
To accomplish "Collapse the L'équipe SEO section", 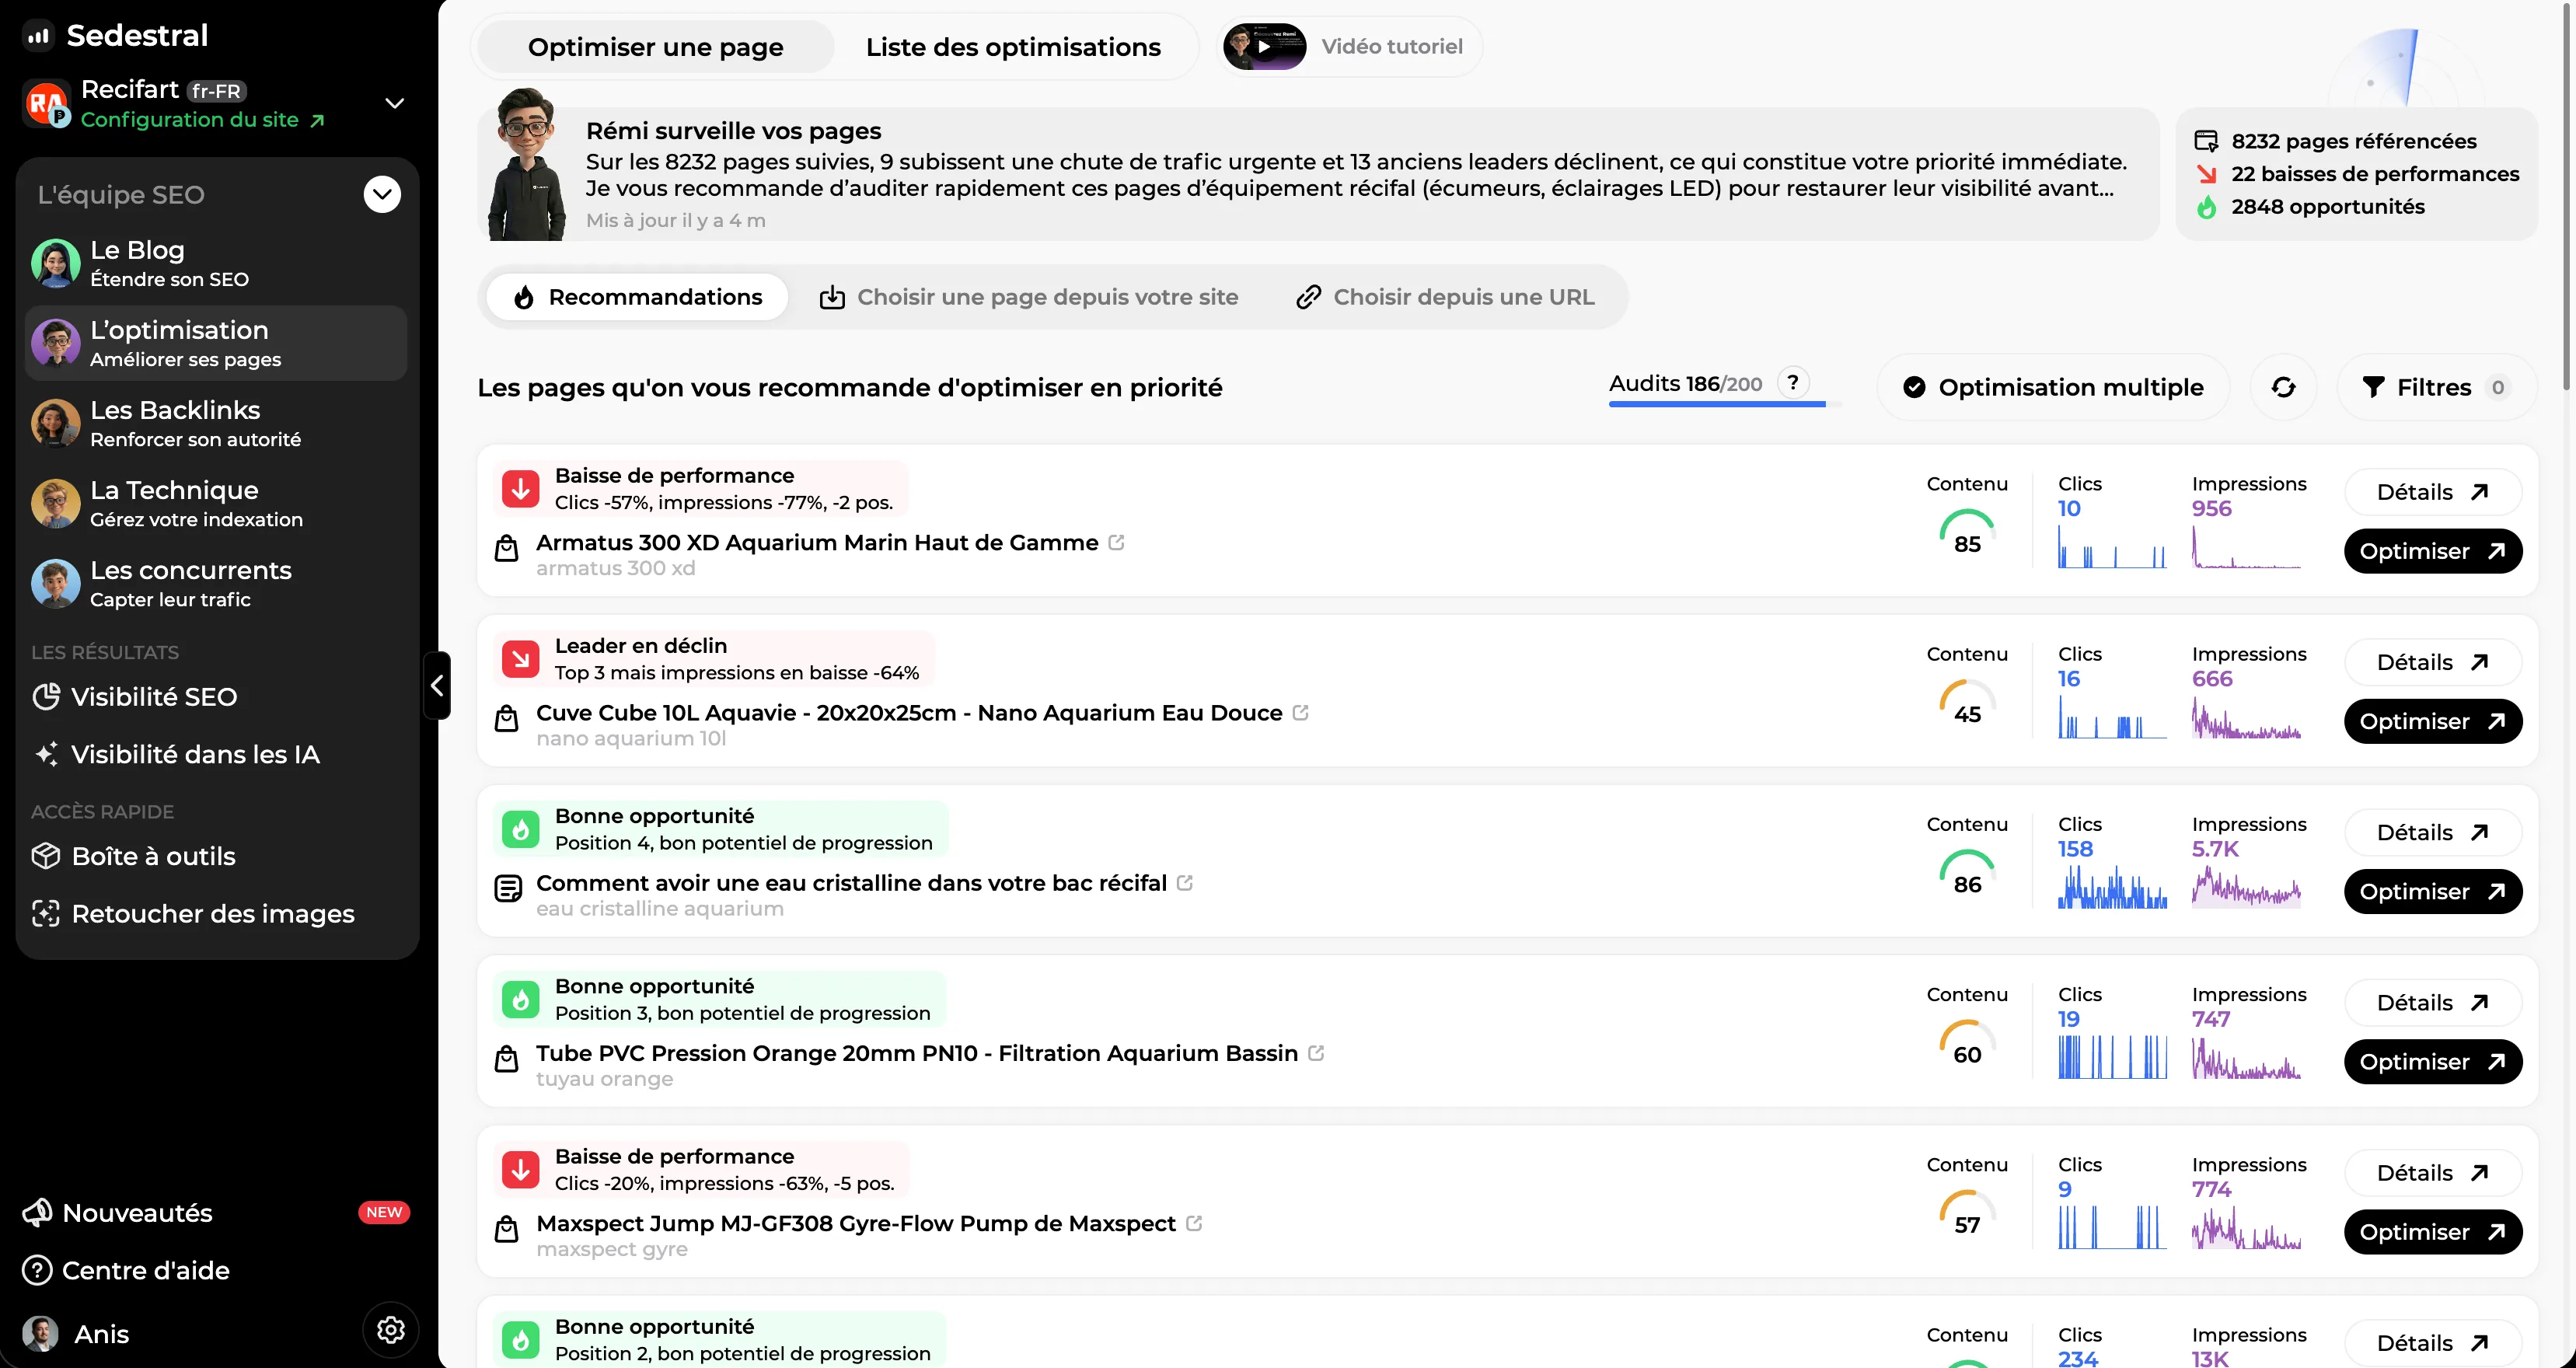I will tap(382, 194).
